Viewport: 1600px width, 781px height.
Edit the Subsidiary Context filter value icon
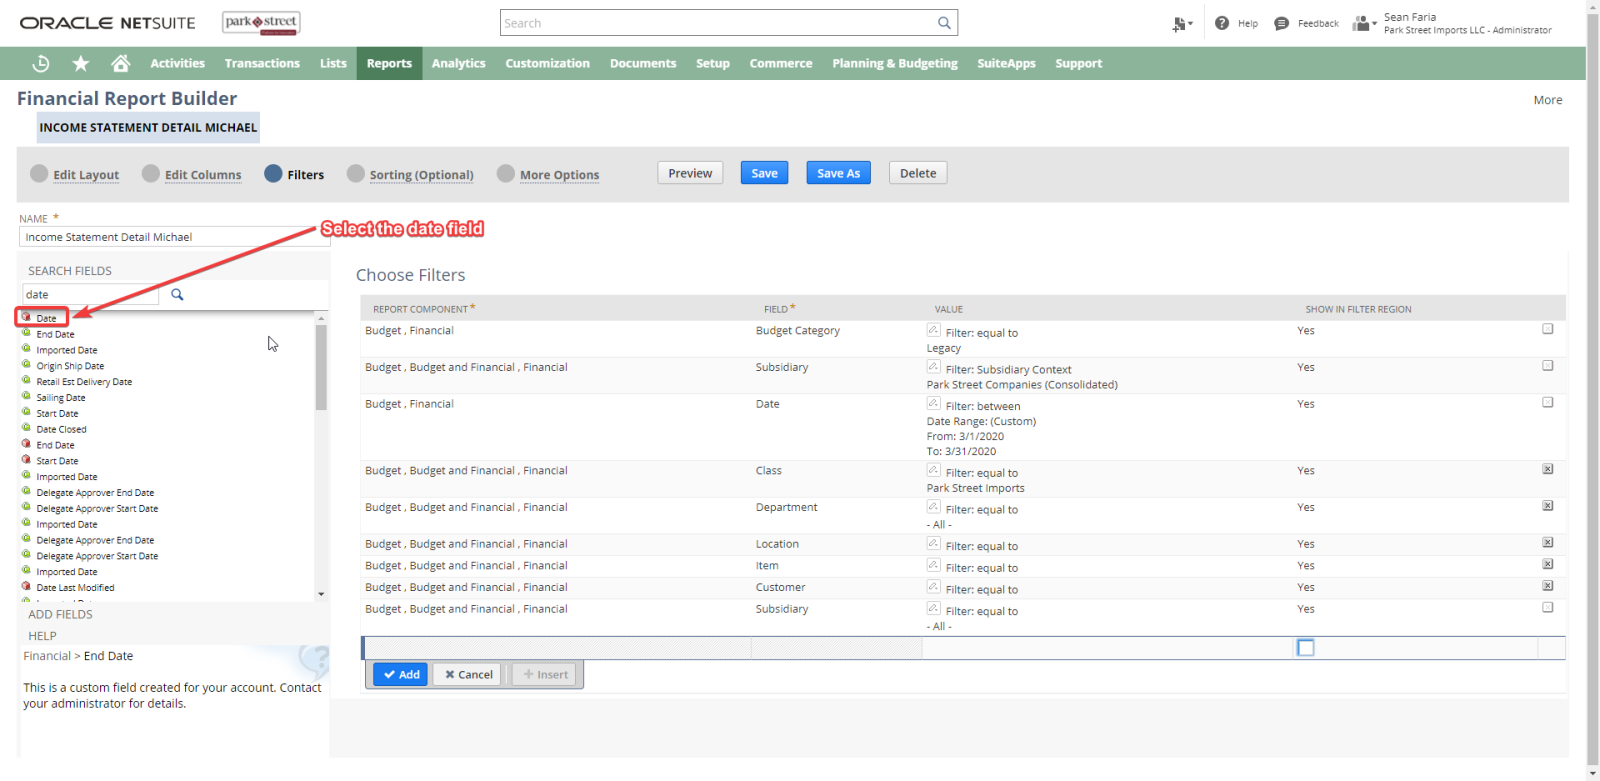(933, 367)
